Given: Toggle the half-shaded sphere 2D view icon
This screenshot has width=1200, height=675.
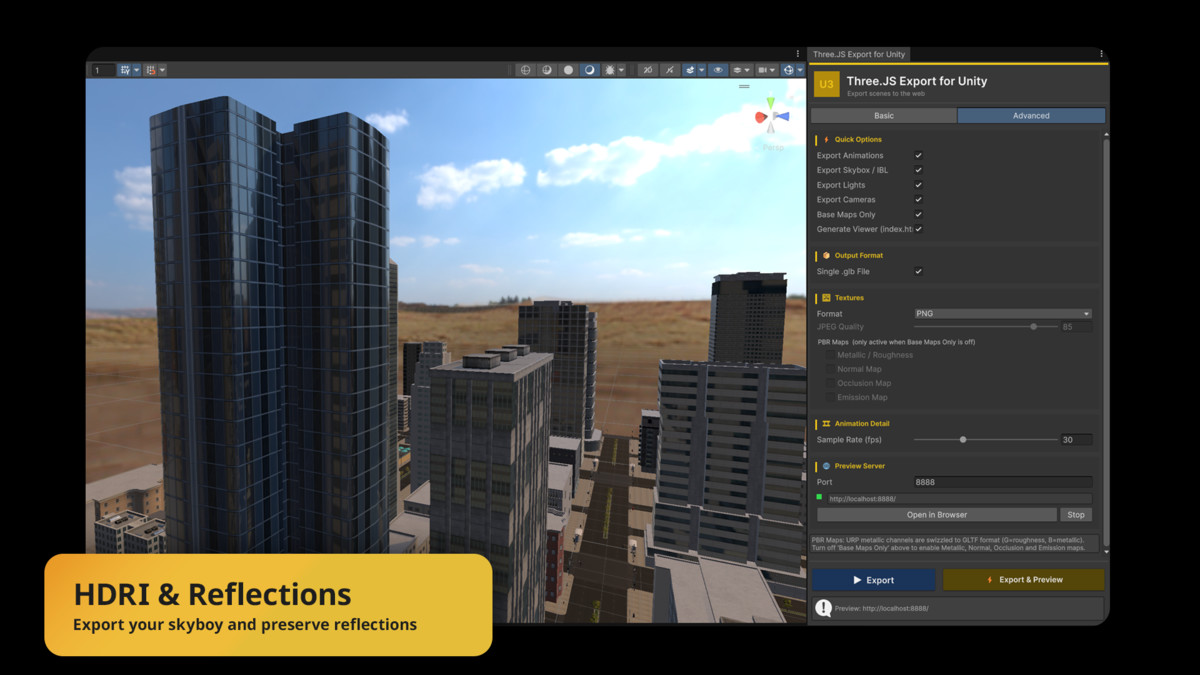Looking at the screenshot, I should pyautogui.click(x=547, y=70).
